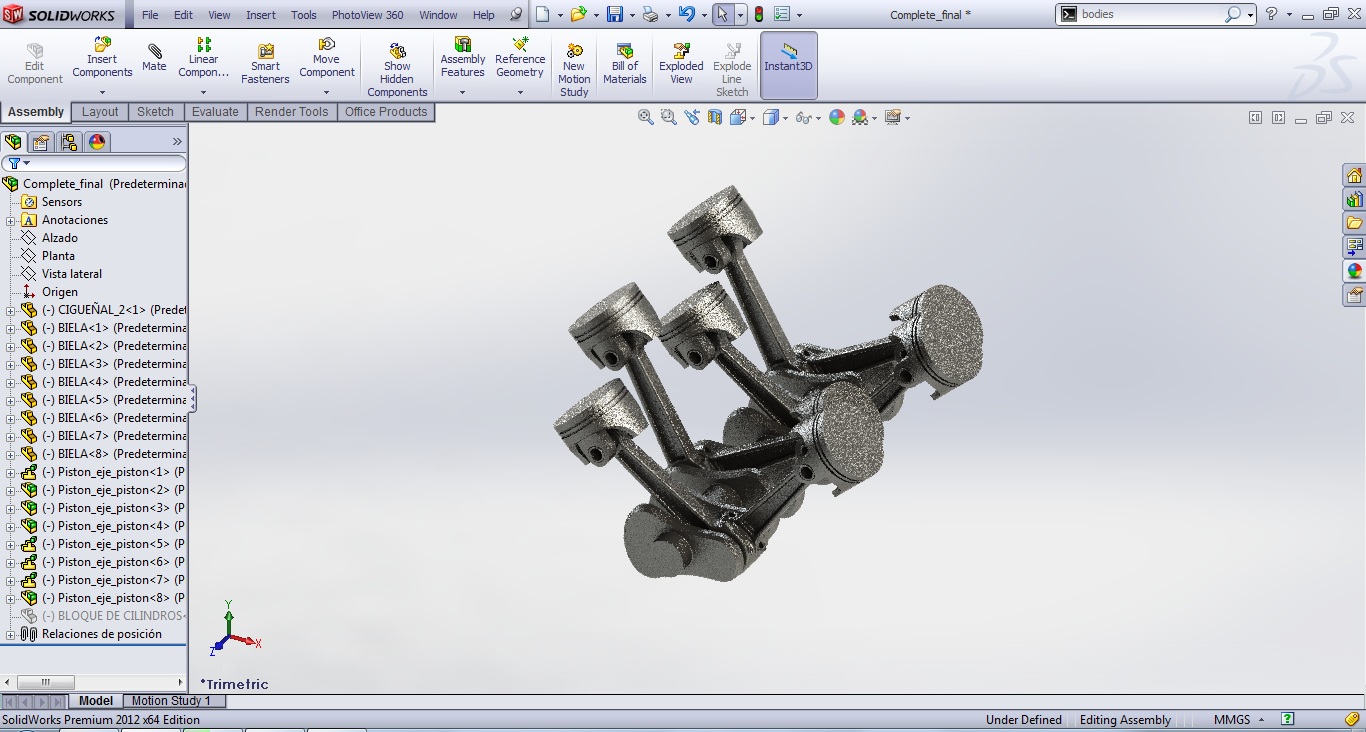This screenshot has height=732, width=1366.
Task: Select the ConfigurationManager tab
Action: (x=68, y=142)
